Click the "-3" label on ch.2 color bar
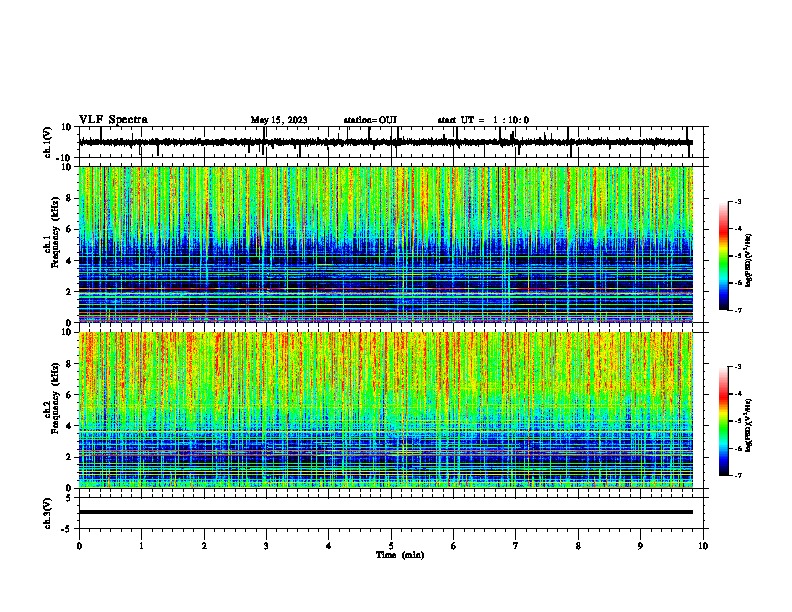Image resolution: width=792 pixels, height=612 pixels. 737,367
